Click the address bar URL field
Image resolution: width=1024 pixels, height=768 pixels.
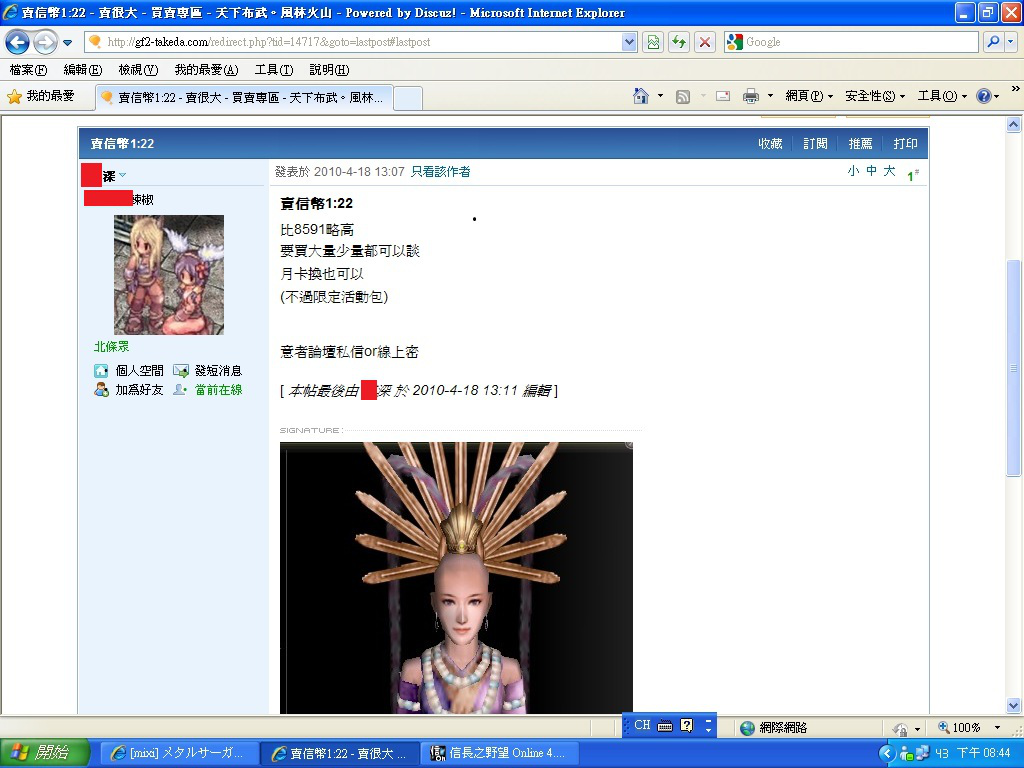(x=353, y=42)
